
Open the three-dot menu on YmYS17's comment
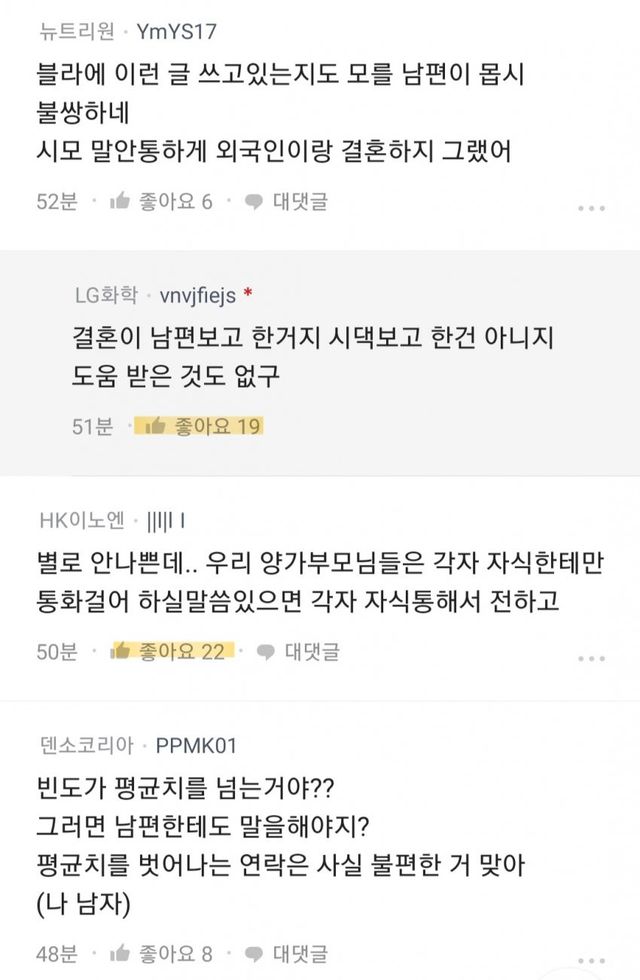click(x=591, y=209)
